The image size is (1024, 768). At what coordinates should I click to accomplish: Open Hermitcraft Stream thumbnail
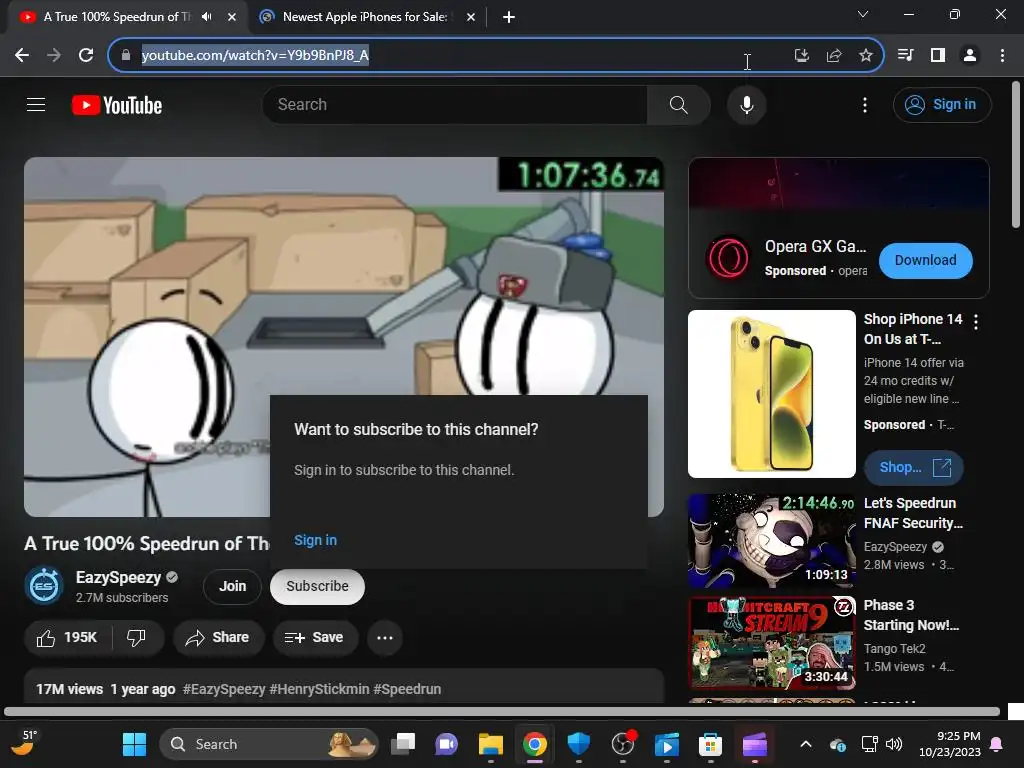click(771, 643)
